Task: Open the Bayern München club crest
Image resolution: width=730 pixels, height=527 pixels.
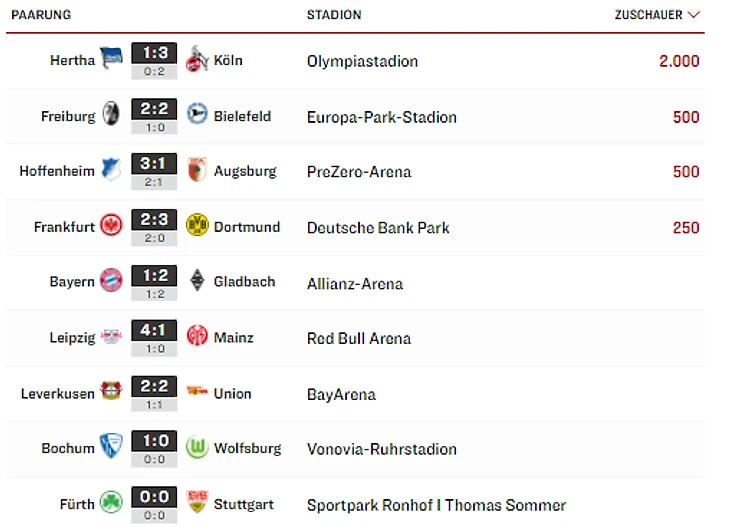Action: pos(111,282)
